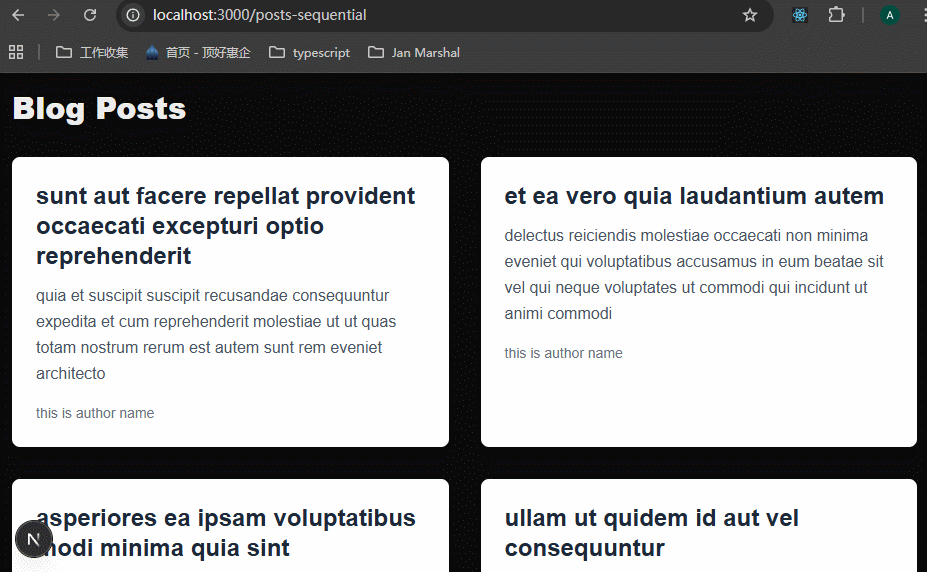Expand the 工作收集 bookmark folder
The image size is (927, 572).
pos(92,52)
